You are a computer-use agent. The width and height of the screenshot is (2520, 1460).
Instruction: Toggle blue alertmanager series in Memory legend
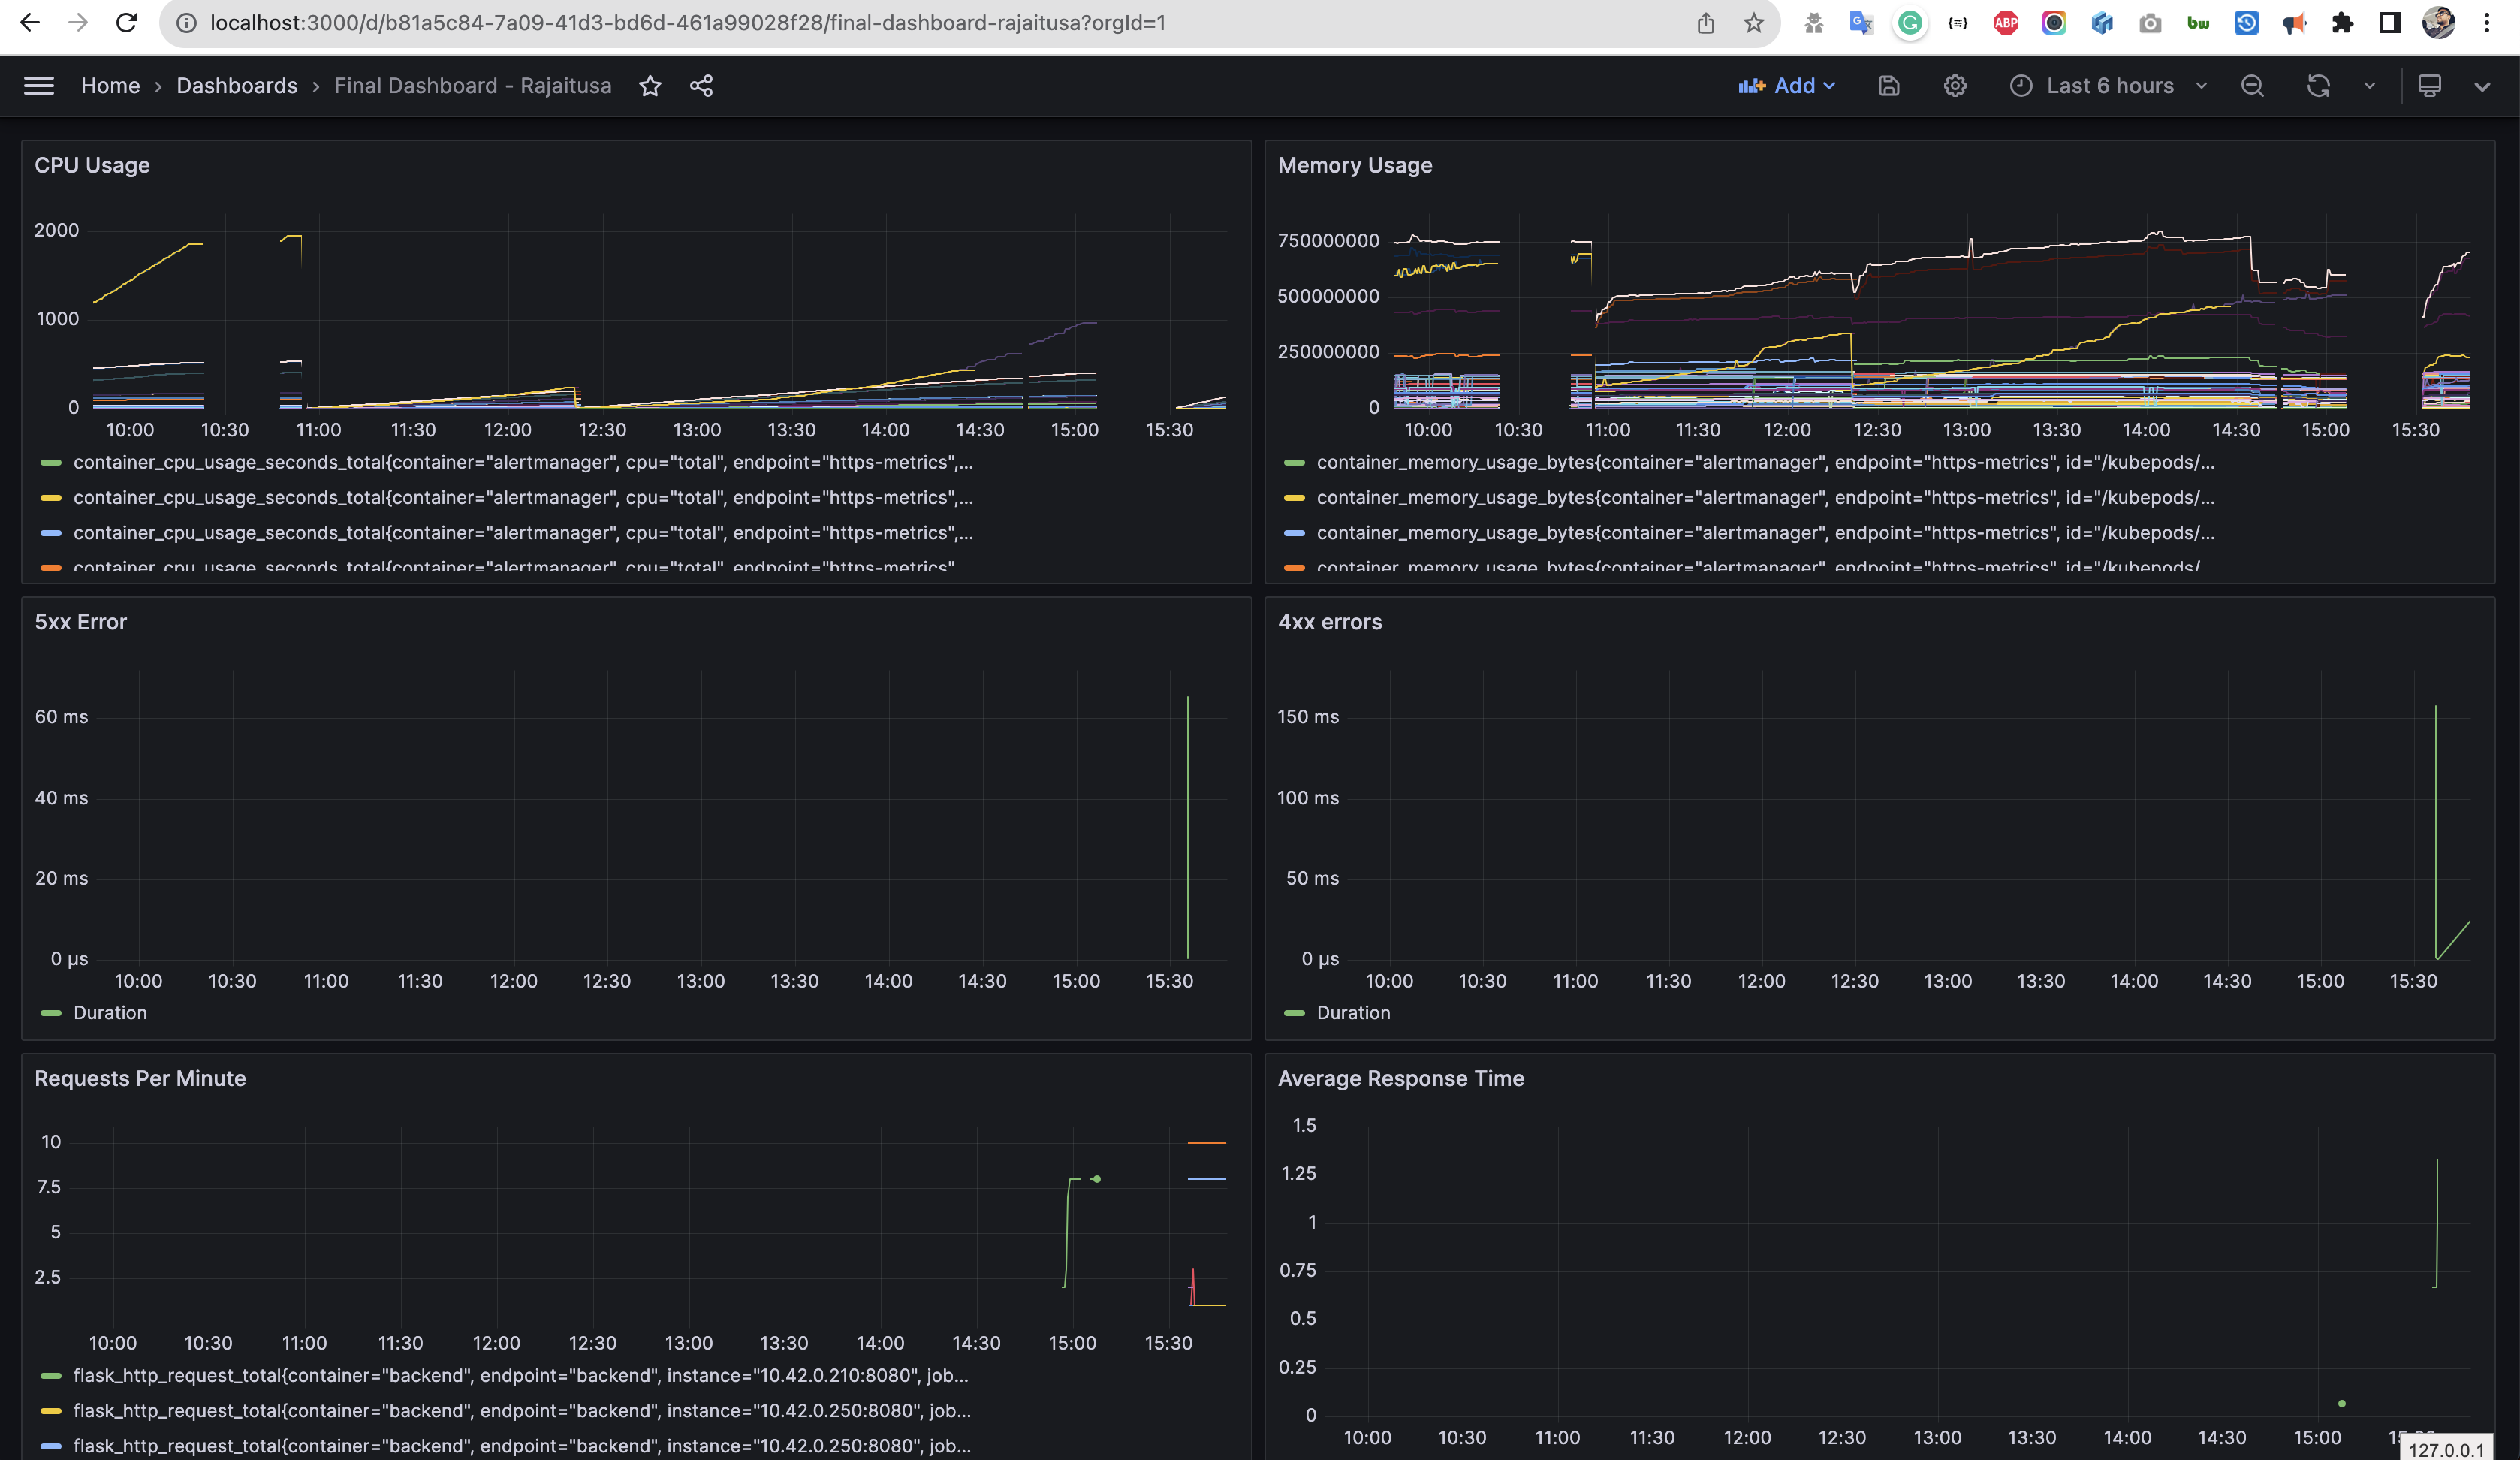click(x=1766, y=533)
